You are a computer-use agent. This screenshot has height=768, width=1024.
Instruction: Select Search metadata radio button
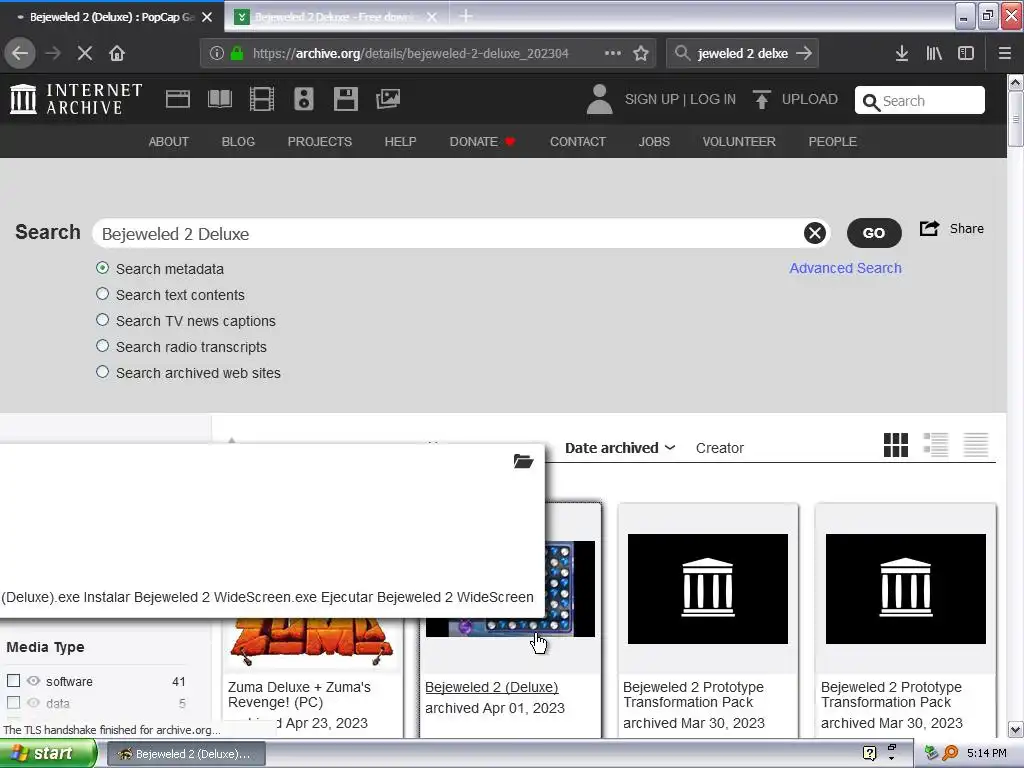pos(103,268)
